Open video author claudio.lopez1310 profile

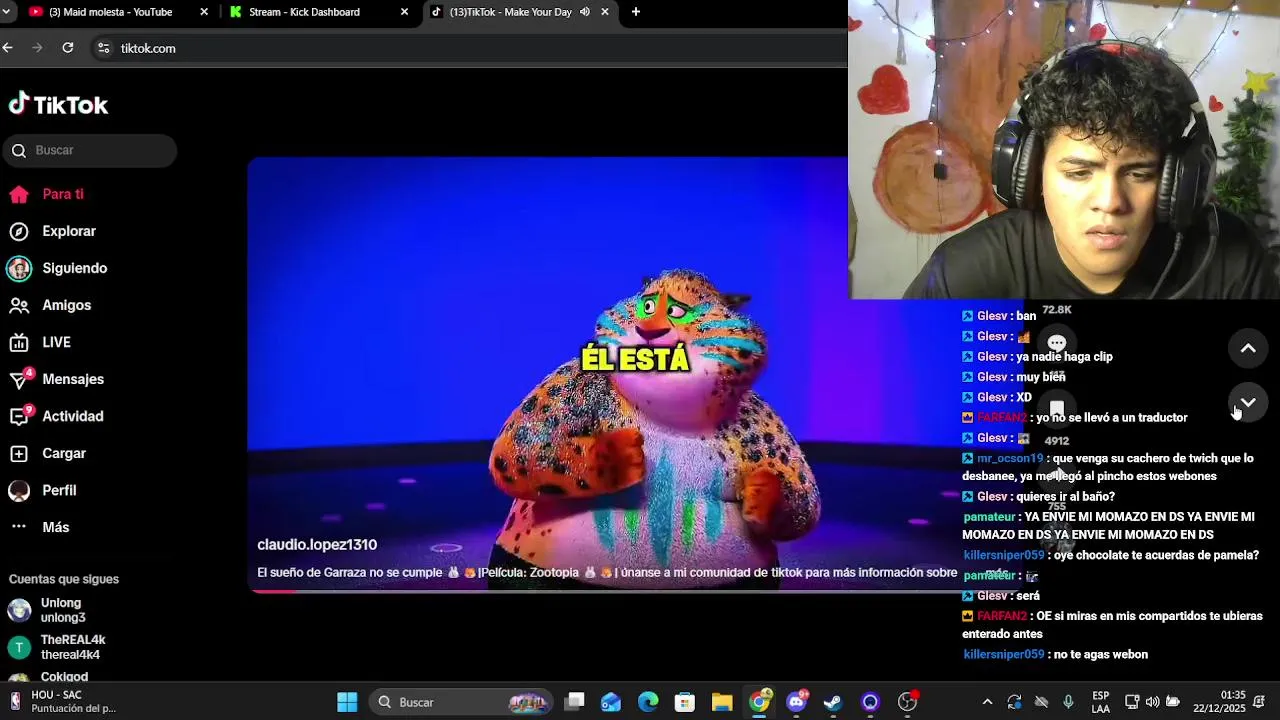point(317,544)
